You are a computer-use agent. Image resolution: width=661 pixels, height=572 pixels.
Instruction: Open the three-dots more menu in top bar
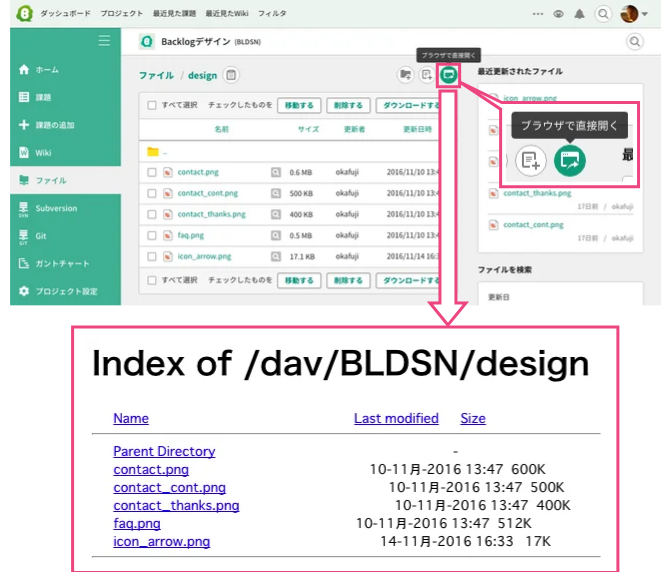click(x=537, y=14)
